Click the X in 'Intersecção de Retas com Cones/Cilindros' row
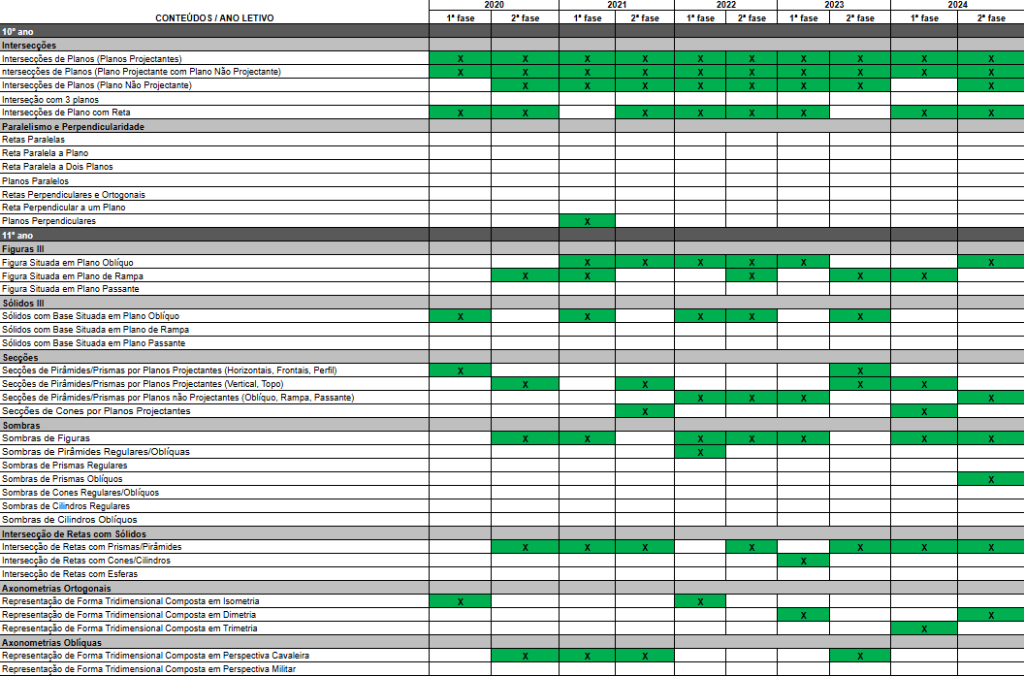This screenshot has width=1024, height=676. coord(803,561)
